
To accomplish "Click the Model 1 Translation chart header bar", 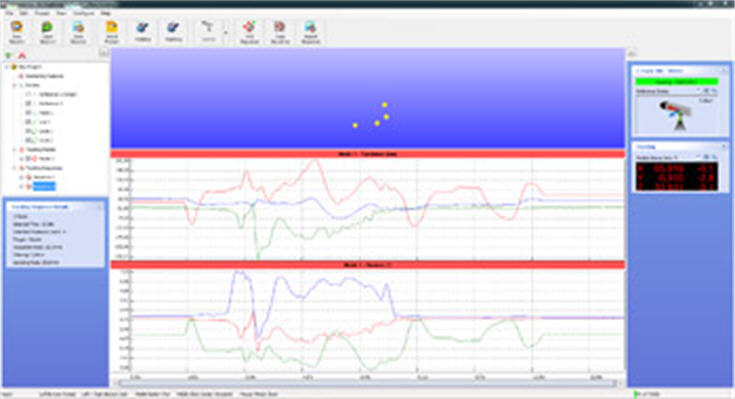I will click(368, 154).
